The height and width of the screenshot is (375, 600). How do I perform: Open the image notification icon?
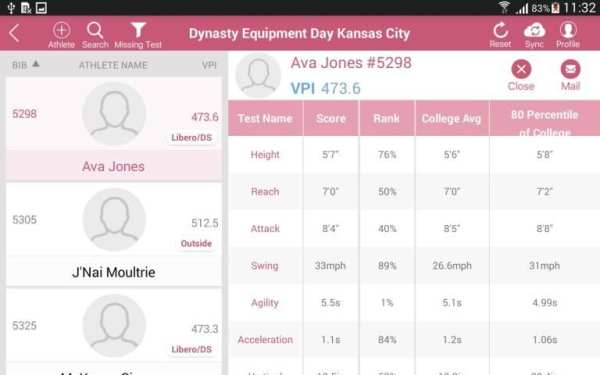(x=41, y=8)
